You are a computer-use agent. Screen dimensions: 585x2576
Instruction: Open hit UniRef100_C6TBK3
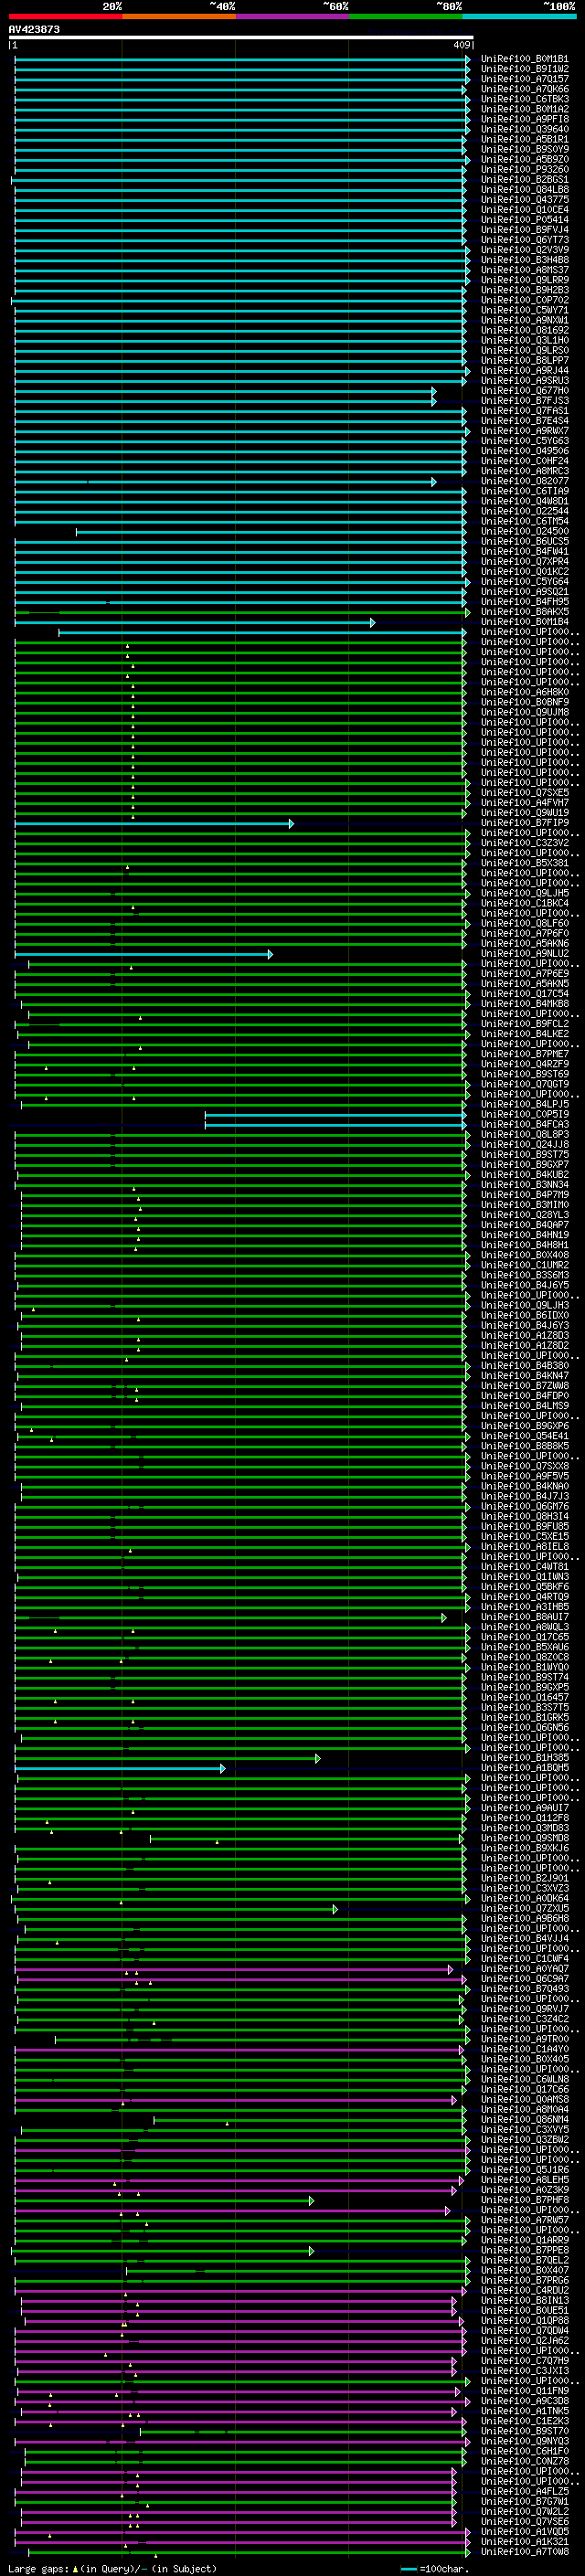click(525, 99)
